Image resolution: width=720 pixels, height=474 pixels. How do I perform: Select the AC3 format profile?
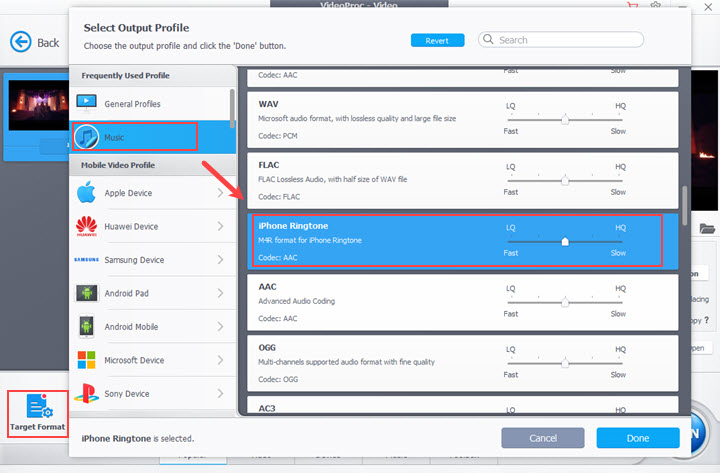point(462,405)
